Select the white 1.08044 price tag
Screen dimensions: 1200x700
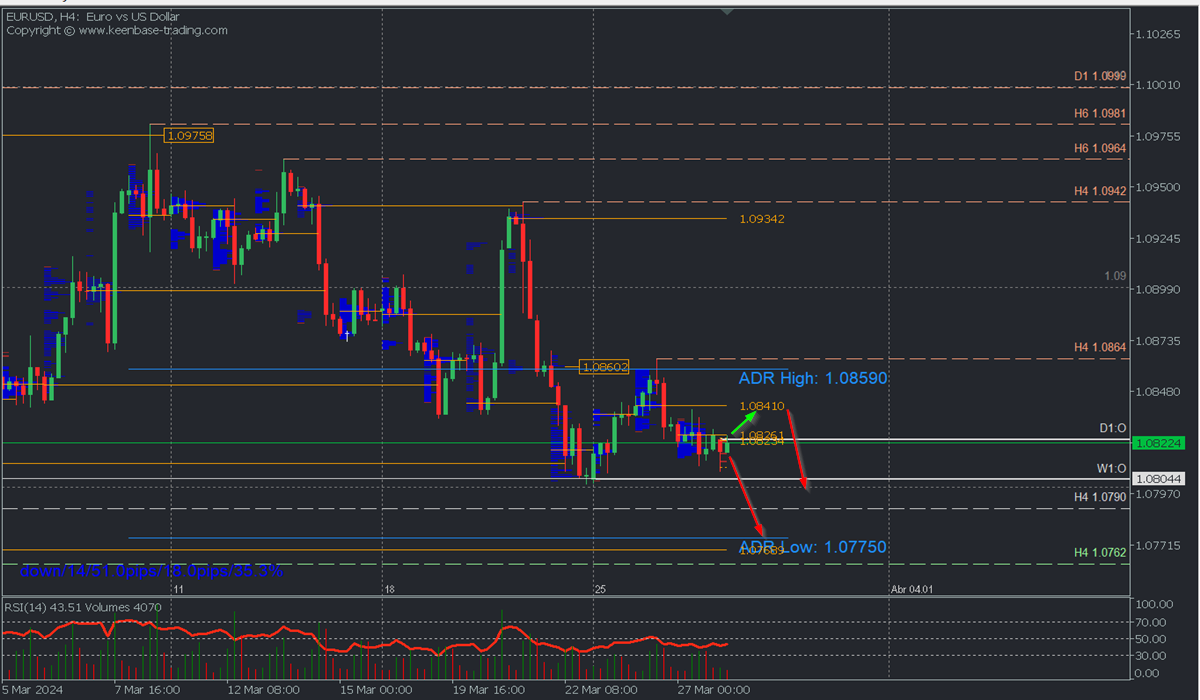pos(1160,479)
